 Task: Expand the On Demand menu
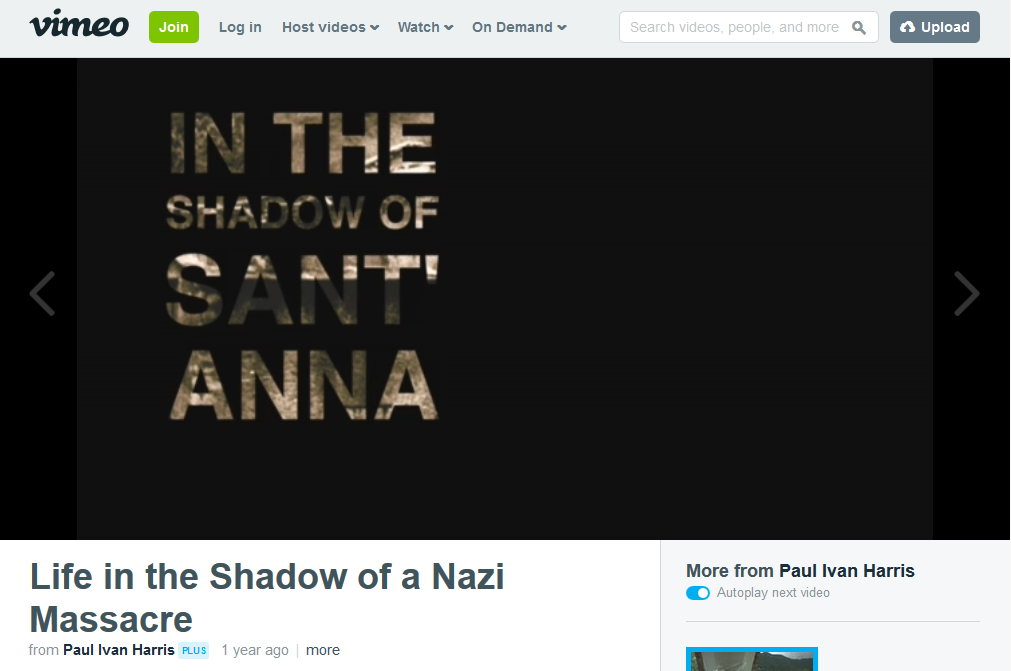(x=519, y=27)
